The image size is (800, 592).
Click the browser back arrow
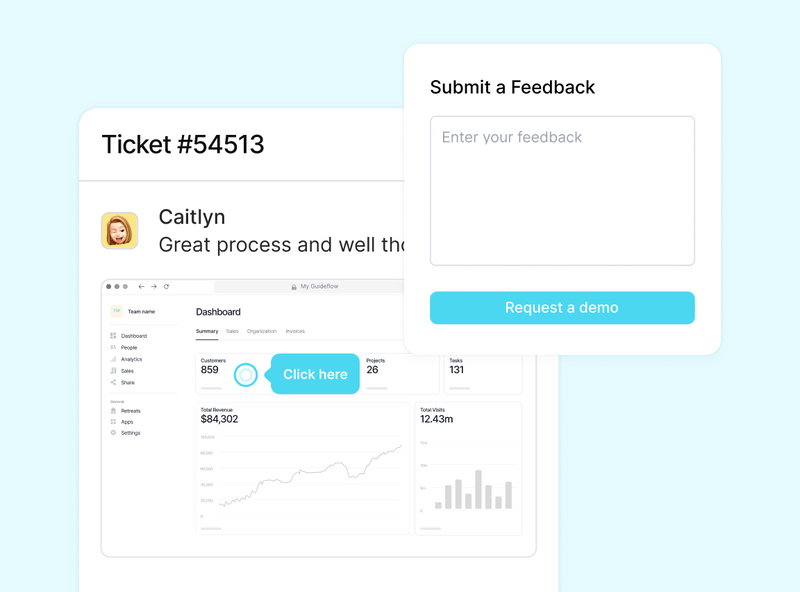pos(140,286)
